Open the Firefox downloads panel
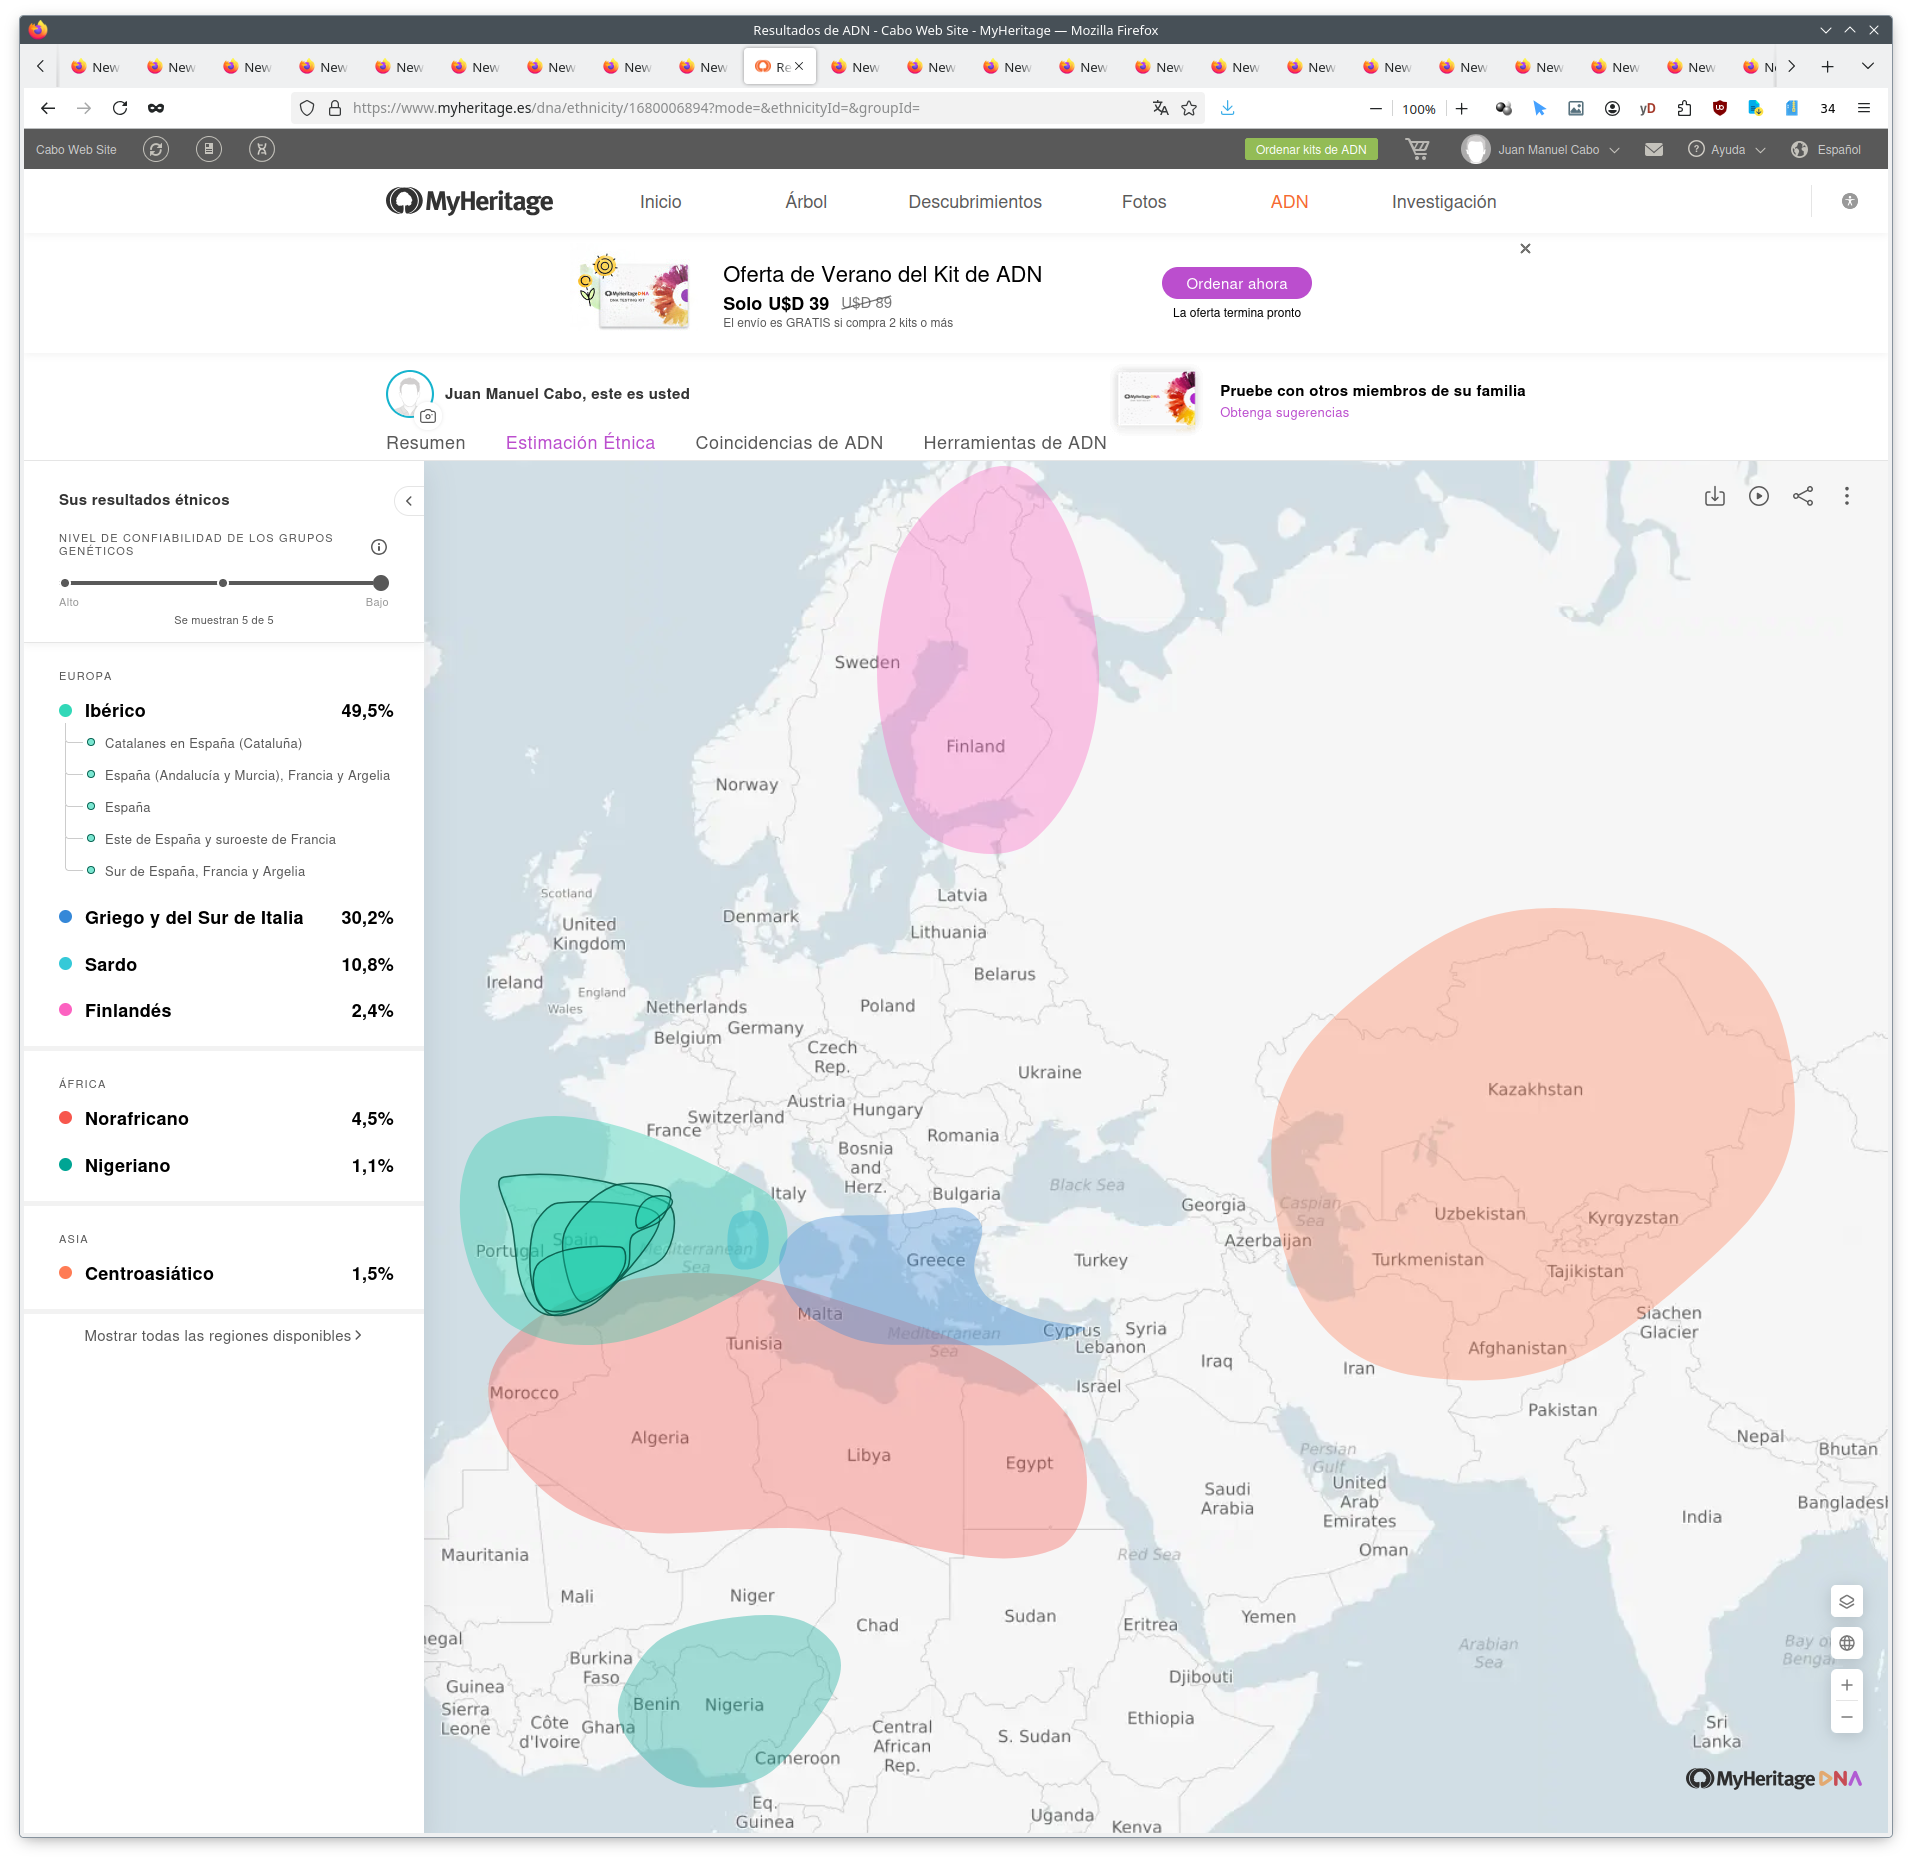Screen dimensions: 1912x1861 [1228, 108]
